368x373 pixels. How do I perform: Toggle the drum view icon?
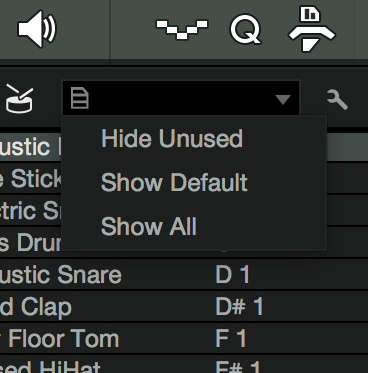[x=20, y=99]
